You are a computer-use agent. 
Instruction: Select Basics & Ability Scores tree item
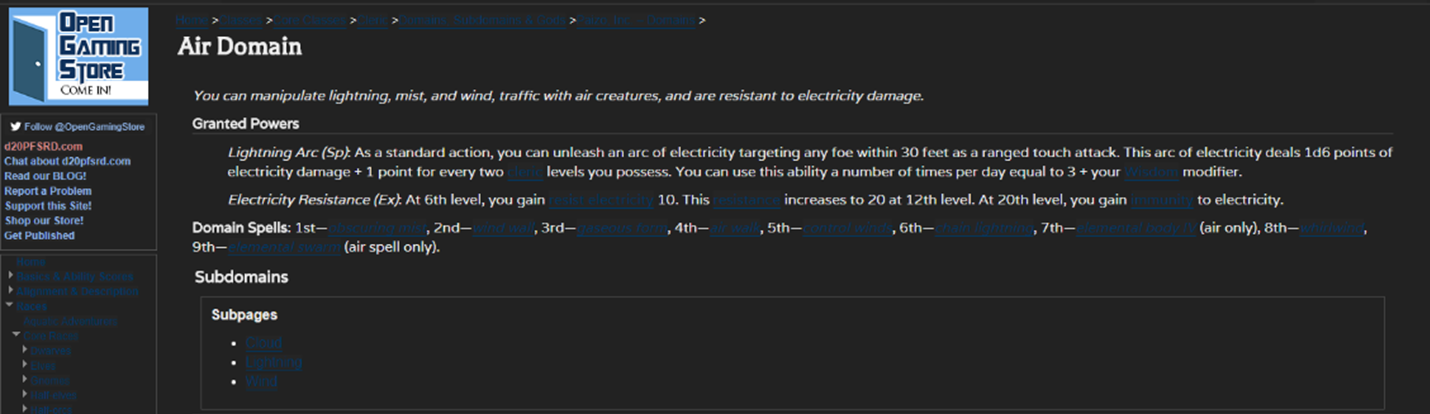(x=75, y=276)
